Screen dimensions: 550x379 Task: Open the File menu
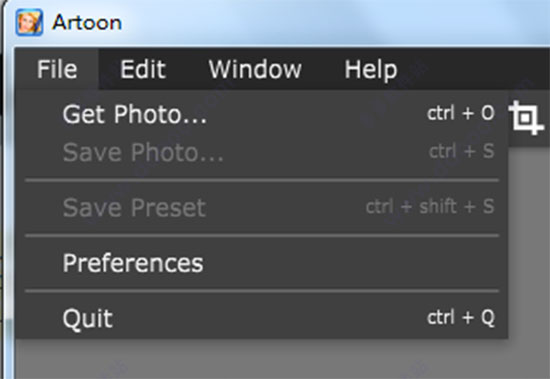(x=57, y=69)
